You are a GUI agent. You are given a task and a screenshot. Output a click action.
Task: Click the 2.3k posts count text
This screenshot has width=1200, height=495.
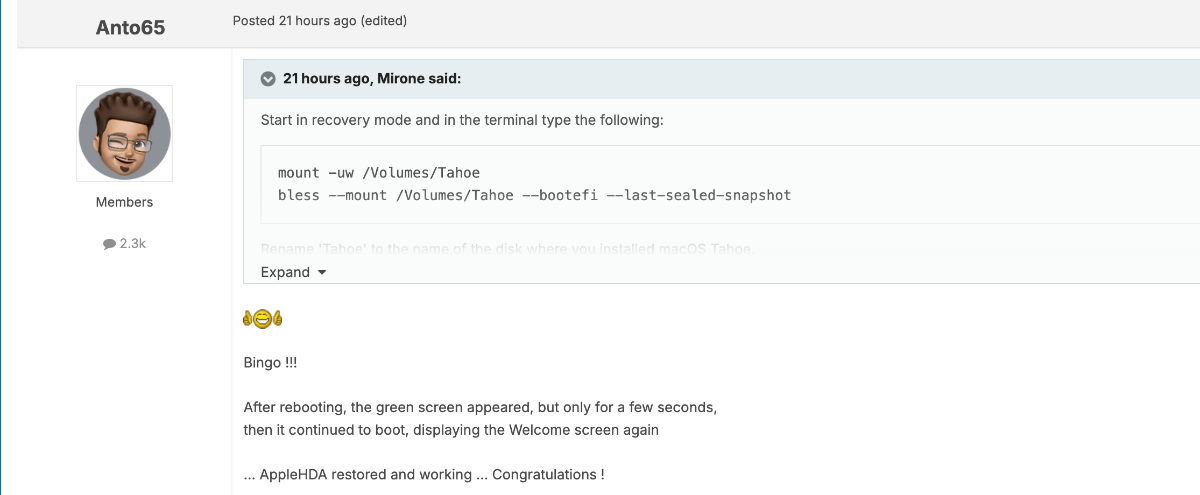pyautogui.click(x=133, y=243)
